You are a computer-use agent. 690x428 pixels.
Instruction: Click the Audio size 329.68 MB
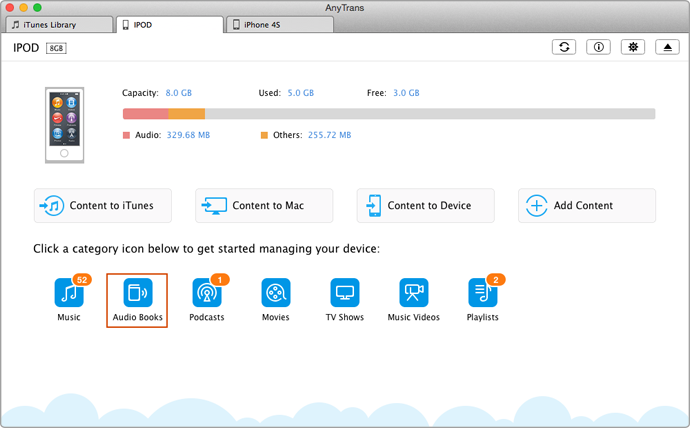click(188, 135)
